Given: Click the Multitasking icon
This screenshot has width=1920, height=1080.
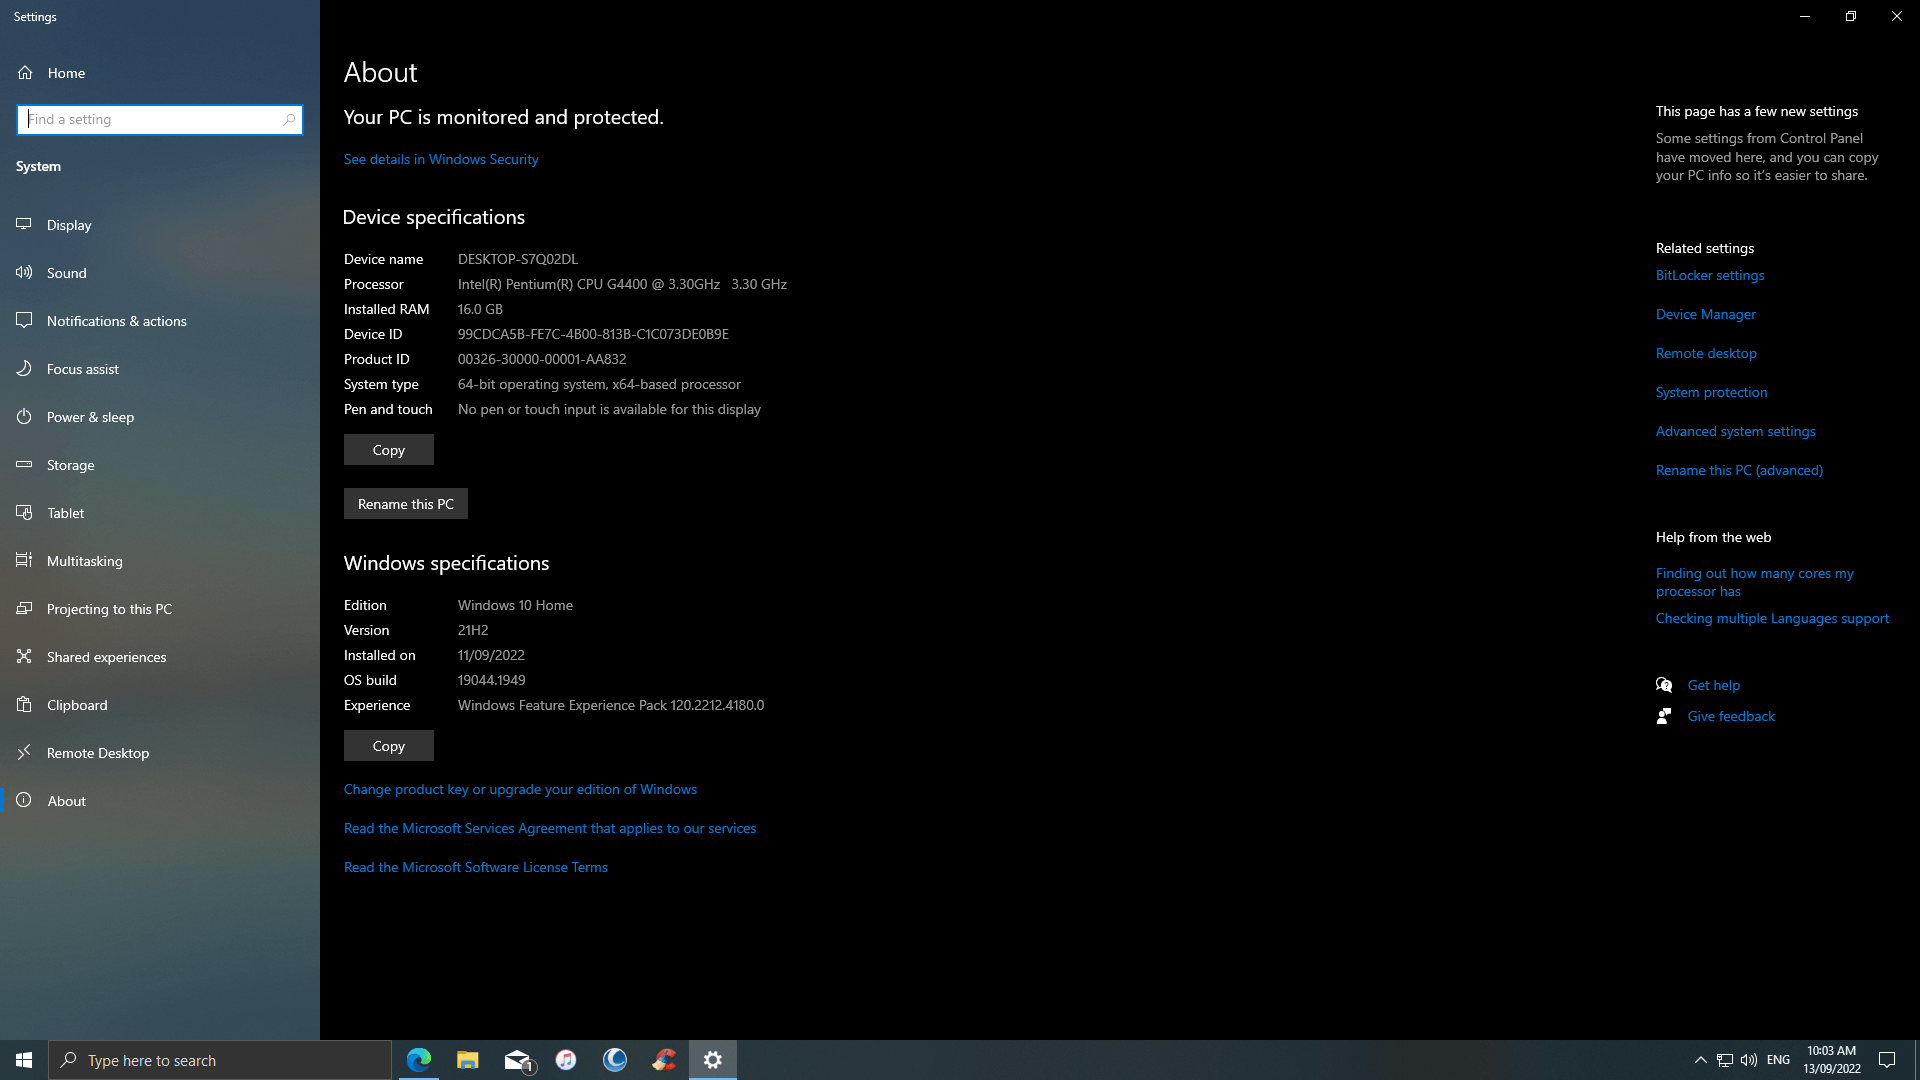Looking at the screenshot, I should 24,560.
